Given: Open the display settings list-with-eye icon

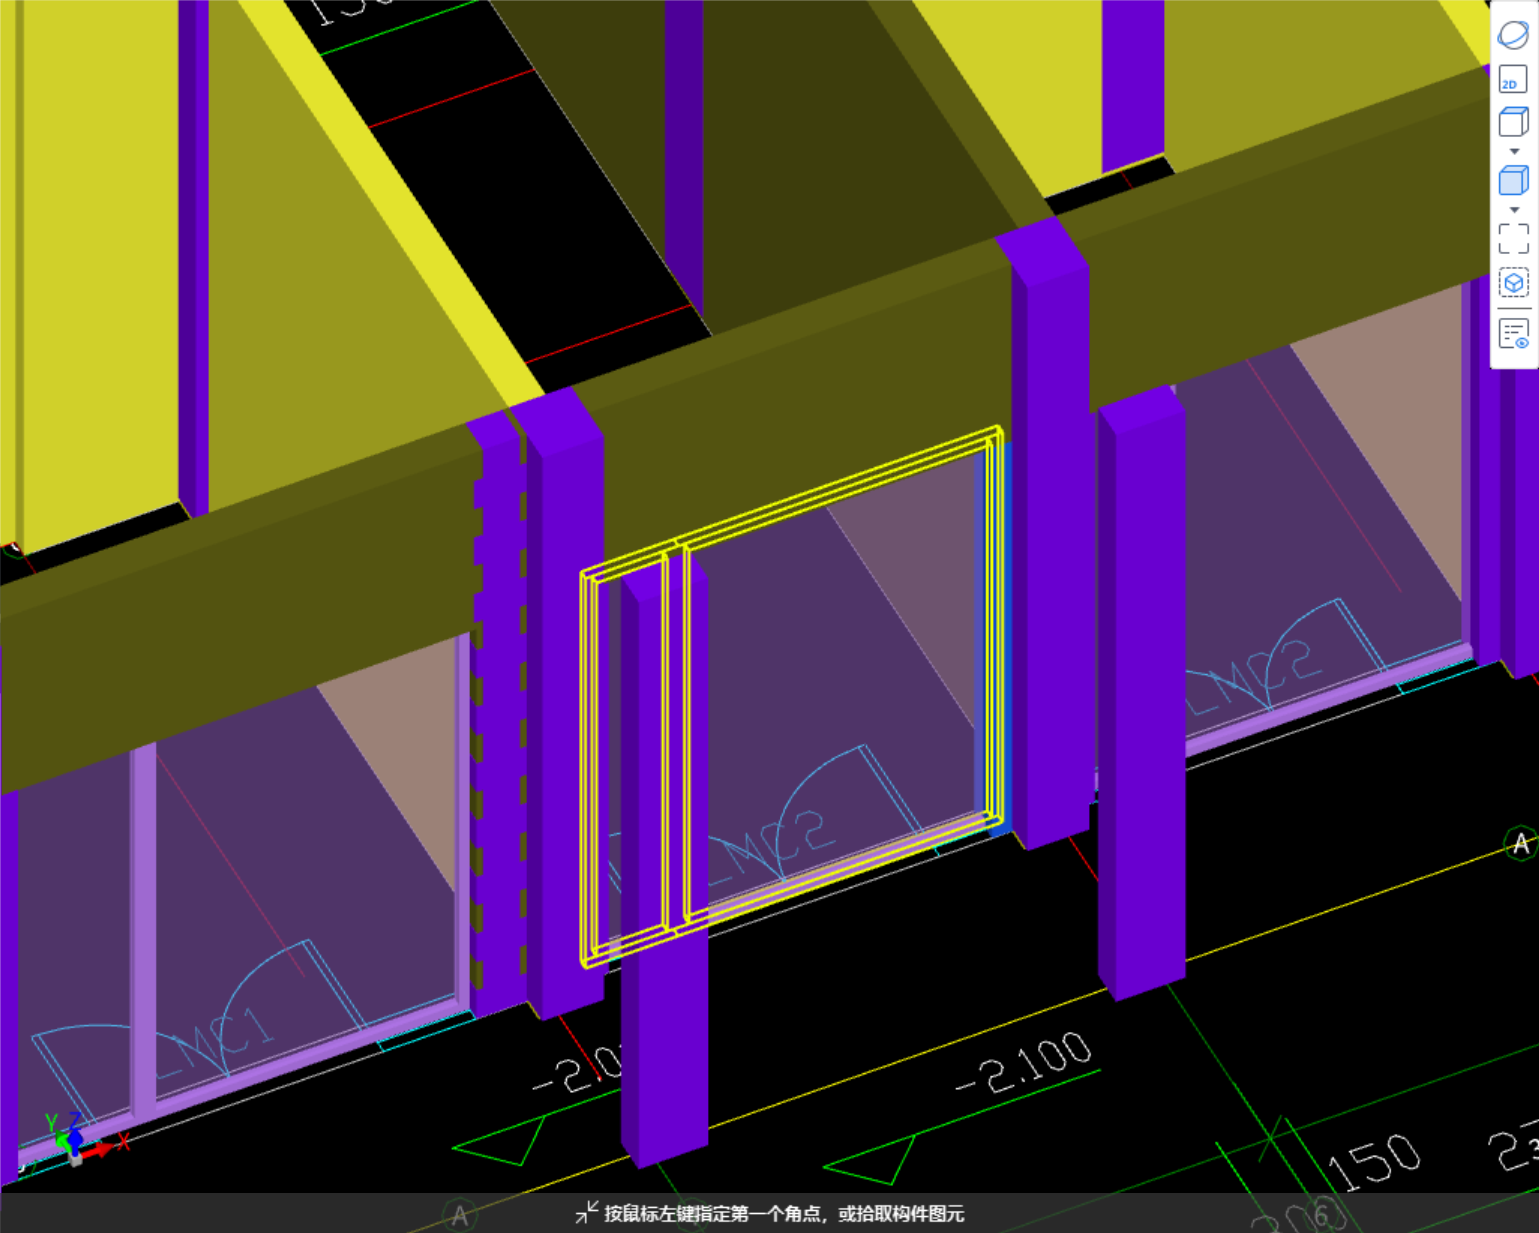Looking at the screenshot, I should coord(1513,334).
